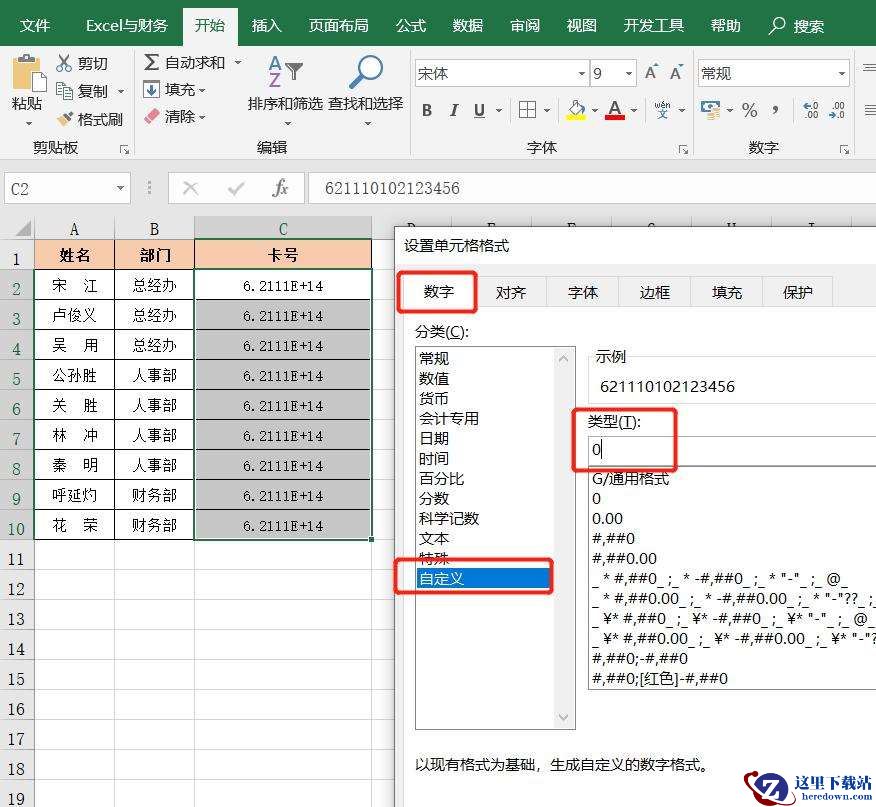Click the Decrease font size icon
This screenshot has width=876, height=807.
[x=676, y=73]
